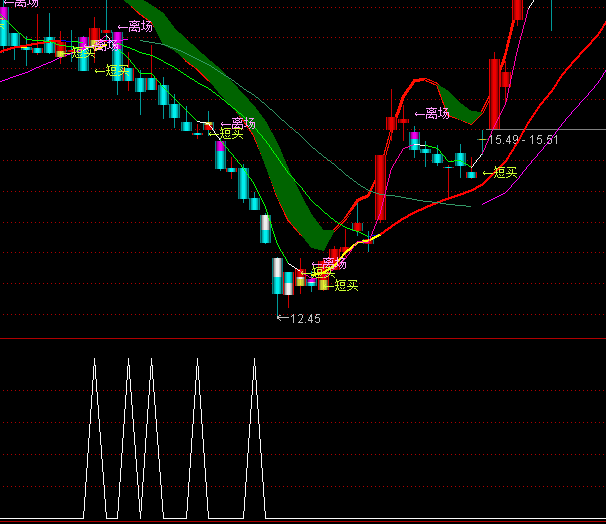Select the 离场 label in top-left corner

tap(22, 5)
